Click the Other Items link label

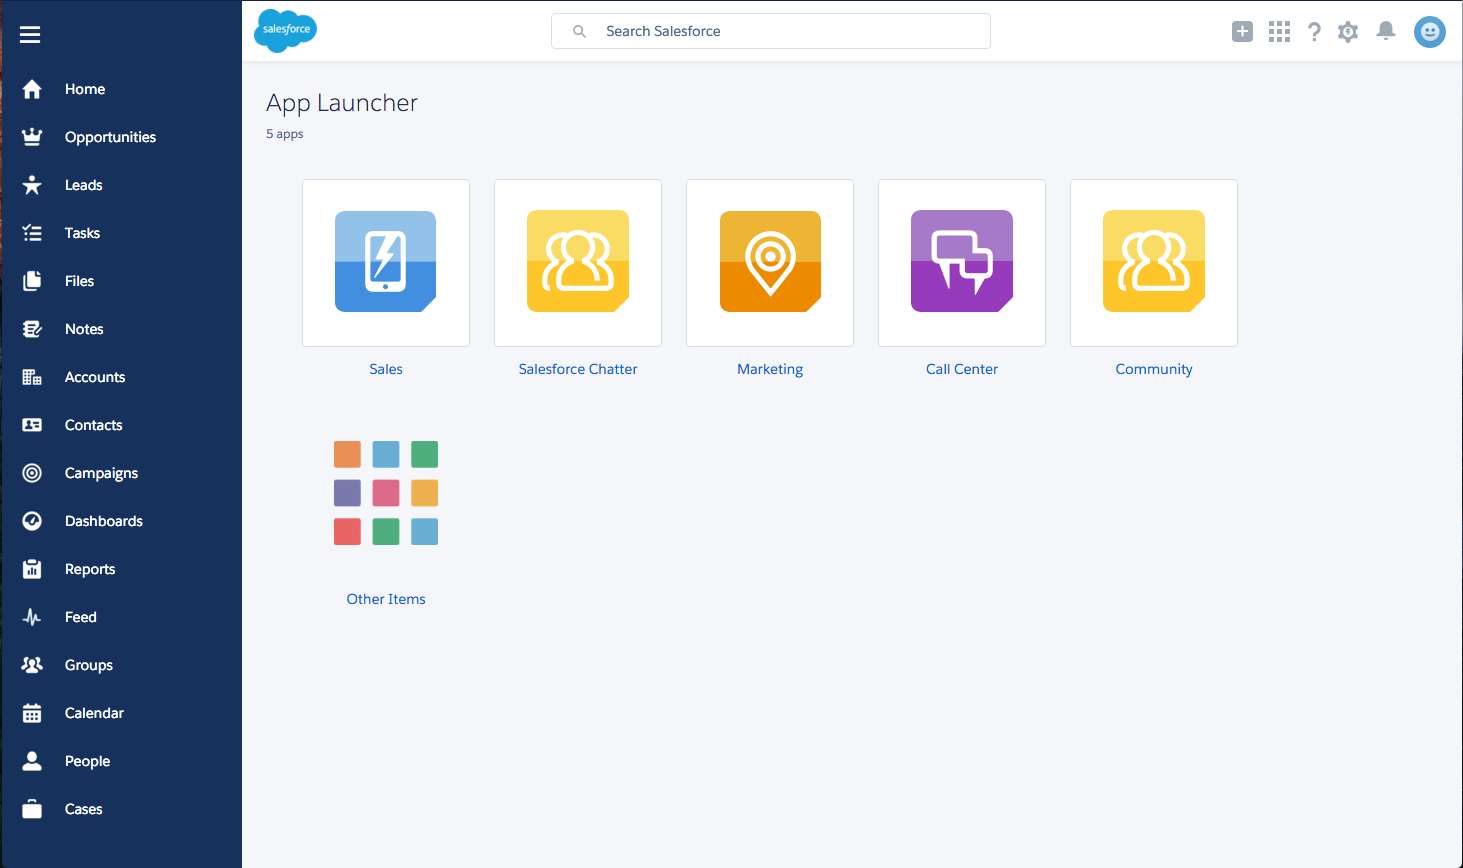[386, 599]
